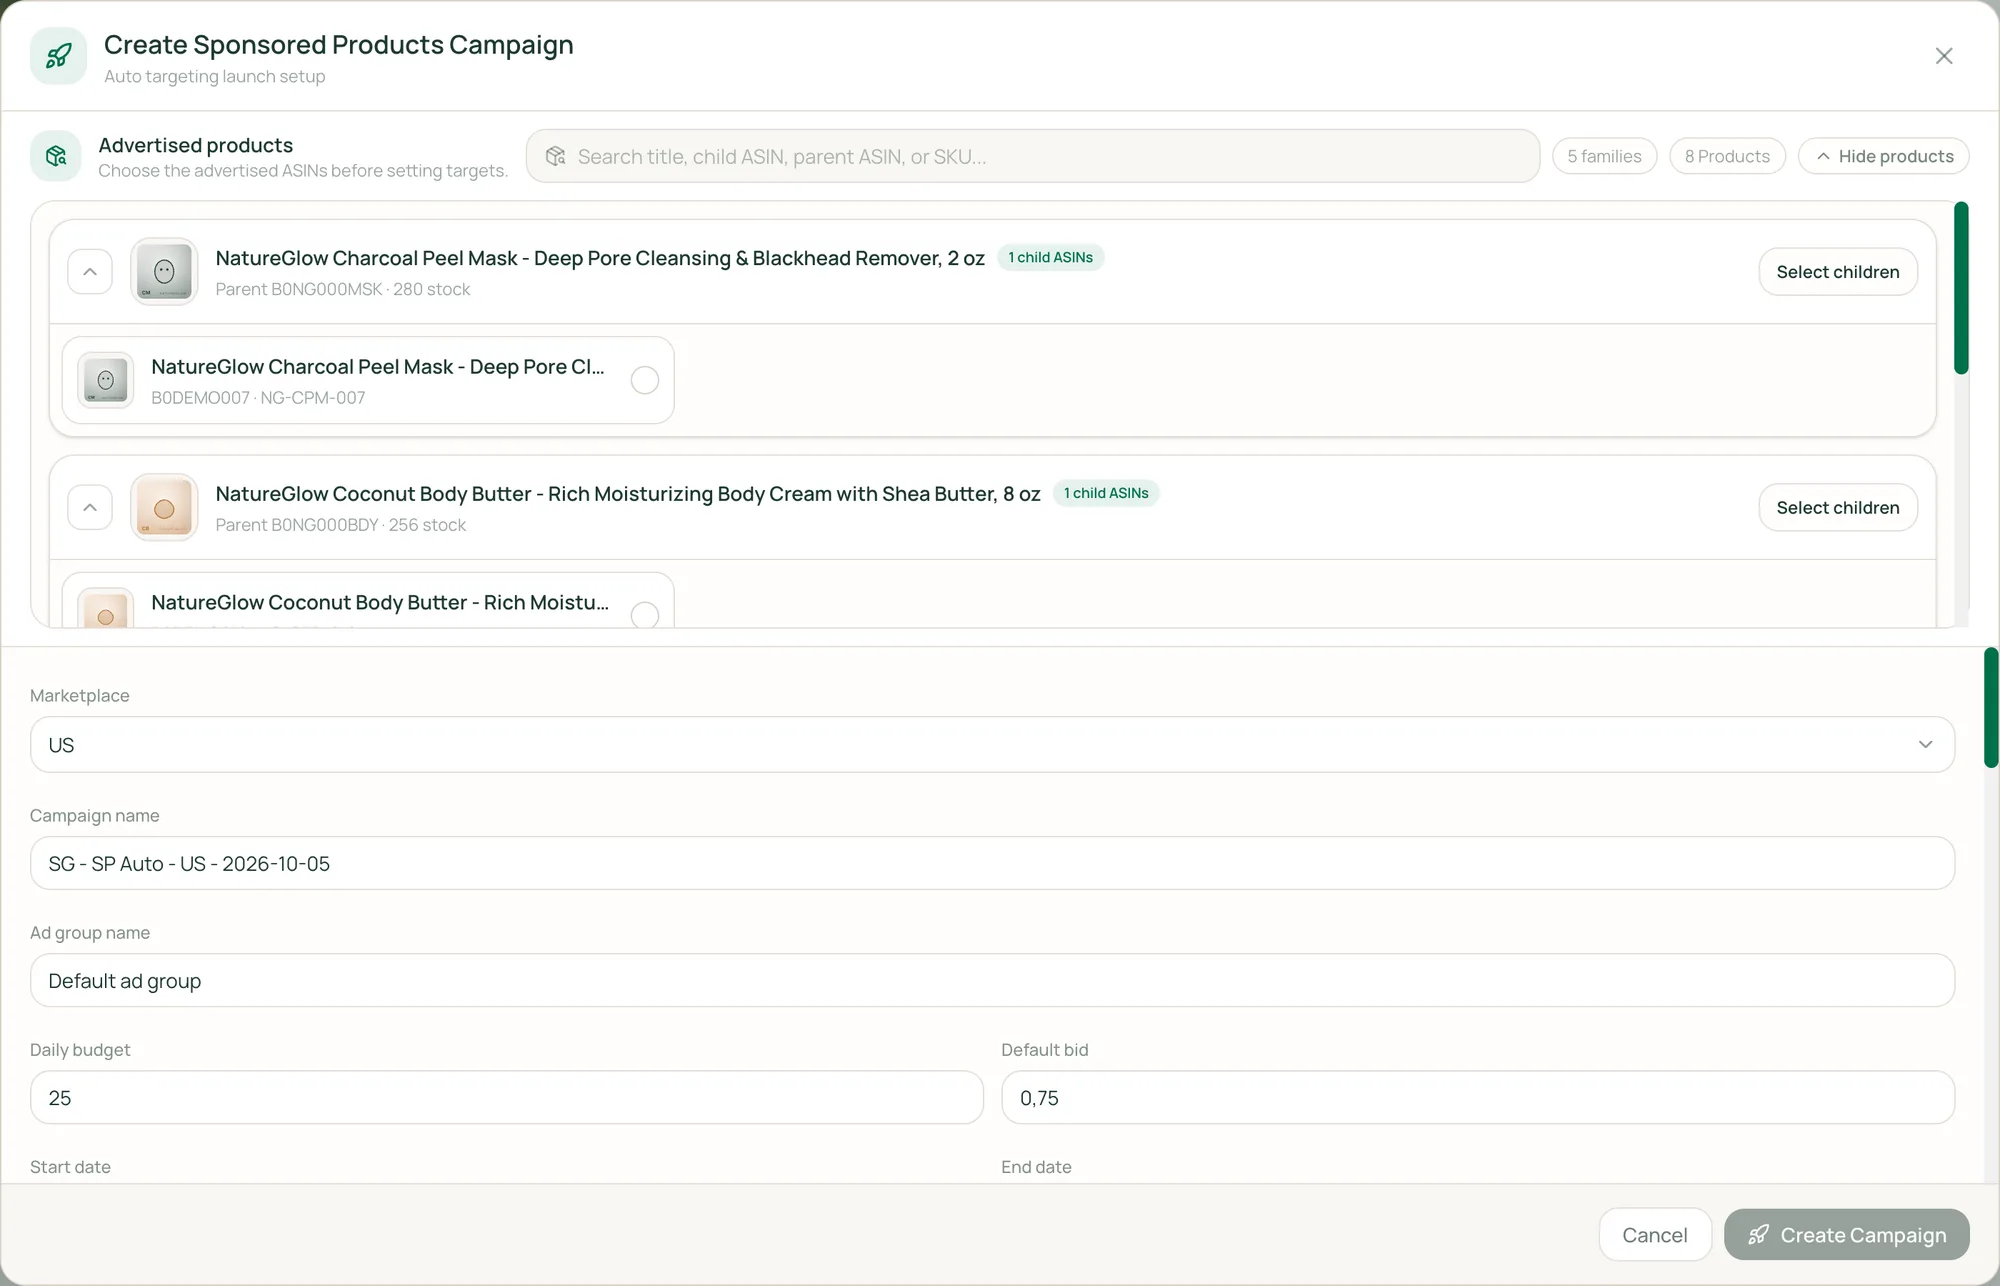The image size is (2000, 1286).
Task: Select child ASIN B0DEMO007 radio button
Action: pos(645,380)
